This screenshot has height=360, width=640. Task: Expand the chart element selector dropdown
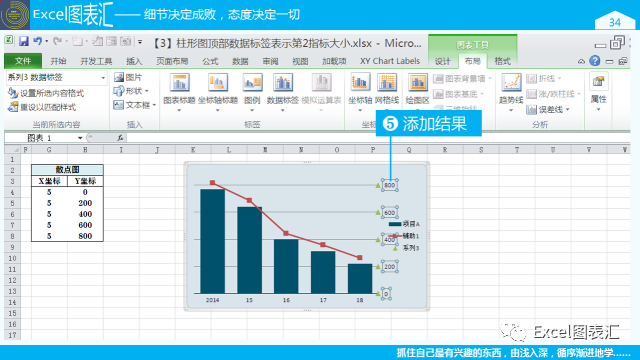103,78
